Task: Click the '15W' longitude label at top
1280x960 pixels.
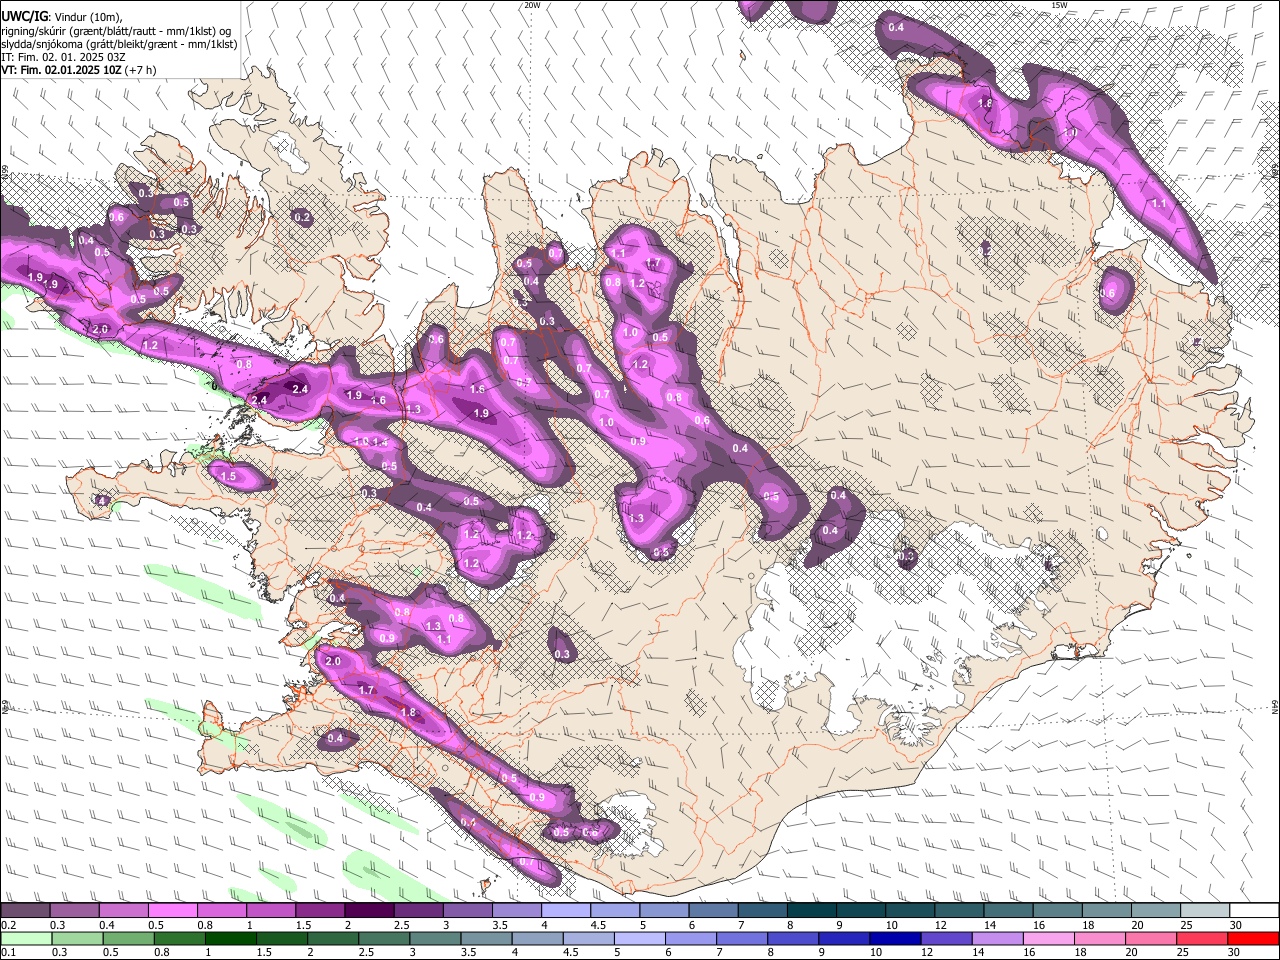Action: pos(1059,5)
